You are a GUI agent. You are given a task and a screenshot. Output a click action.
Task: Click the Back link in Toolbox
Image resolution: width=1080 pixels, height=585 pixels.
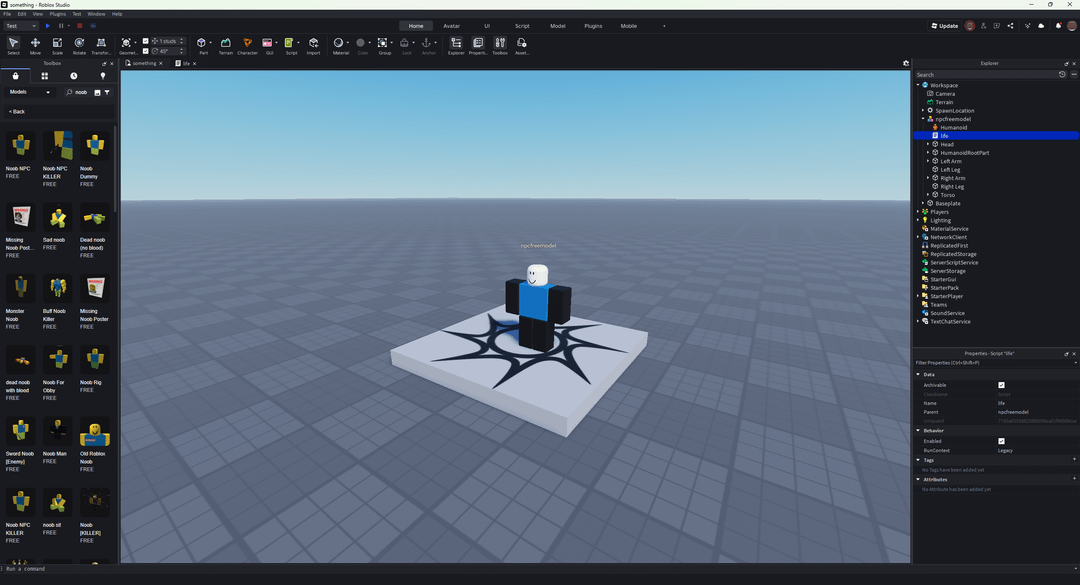[17, 111]
